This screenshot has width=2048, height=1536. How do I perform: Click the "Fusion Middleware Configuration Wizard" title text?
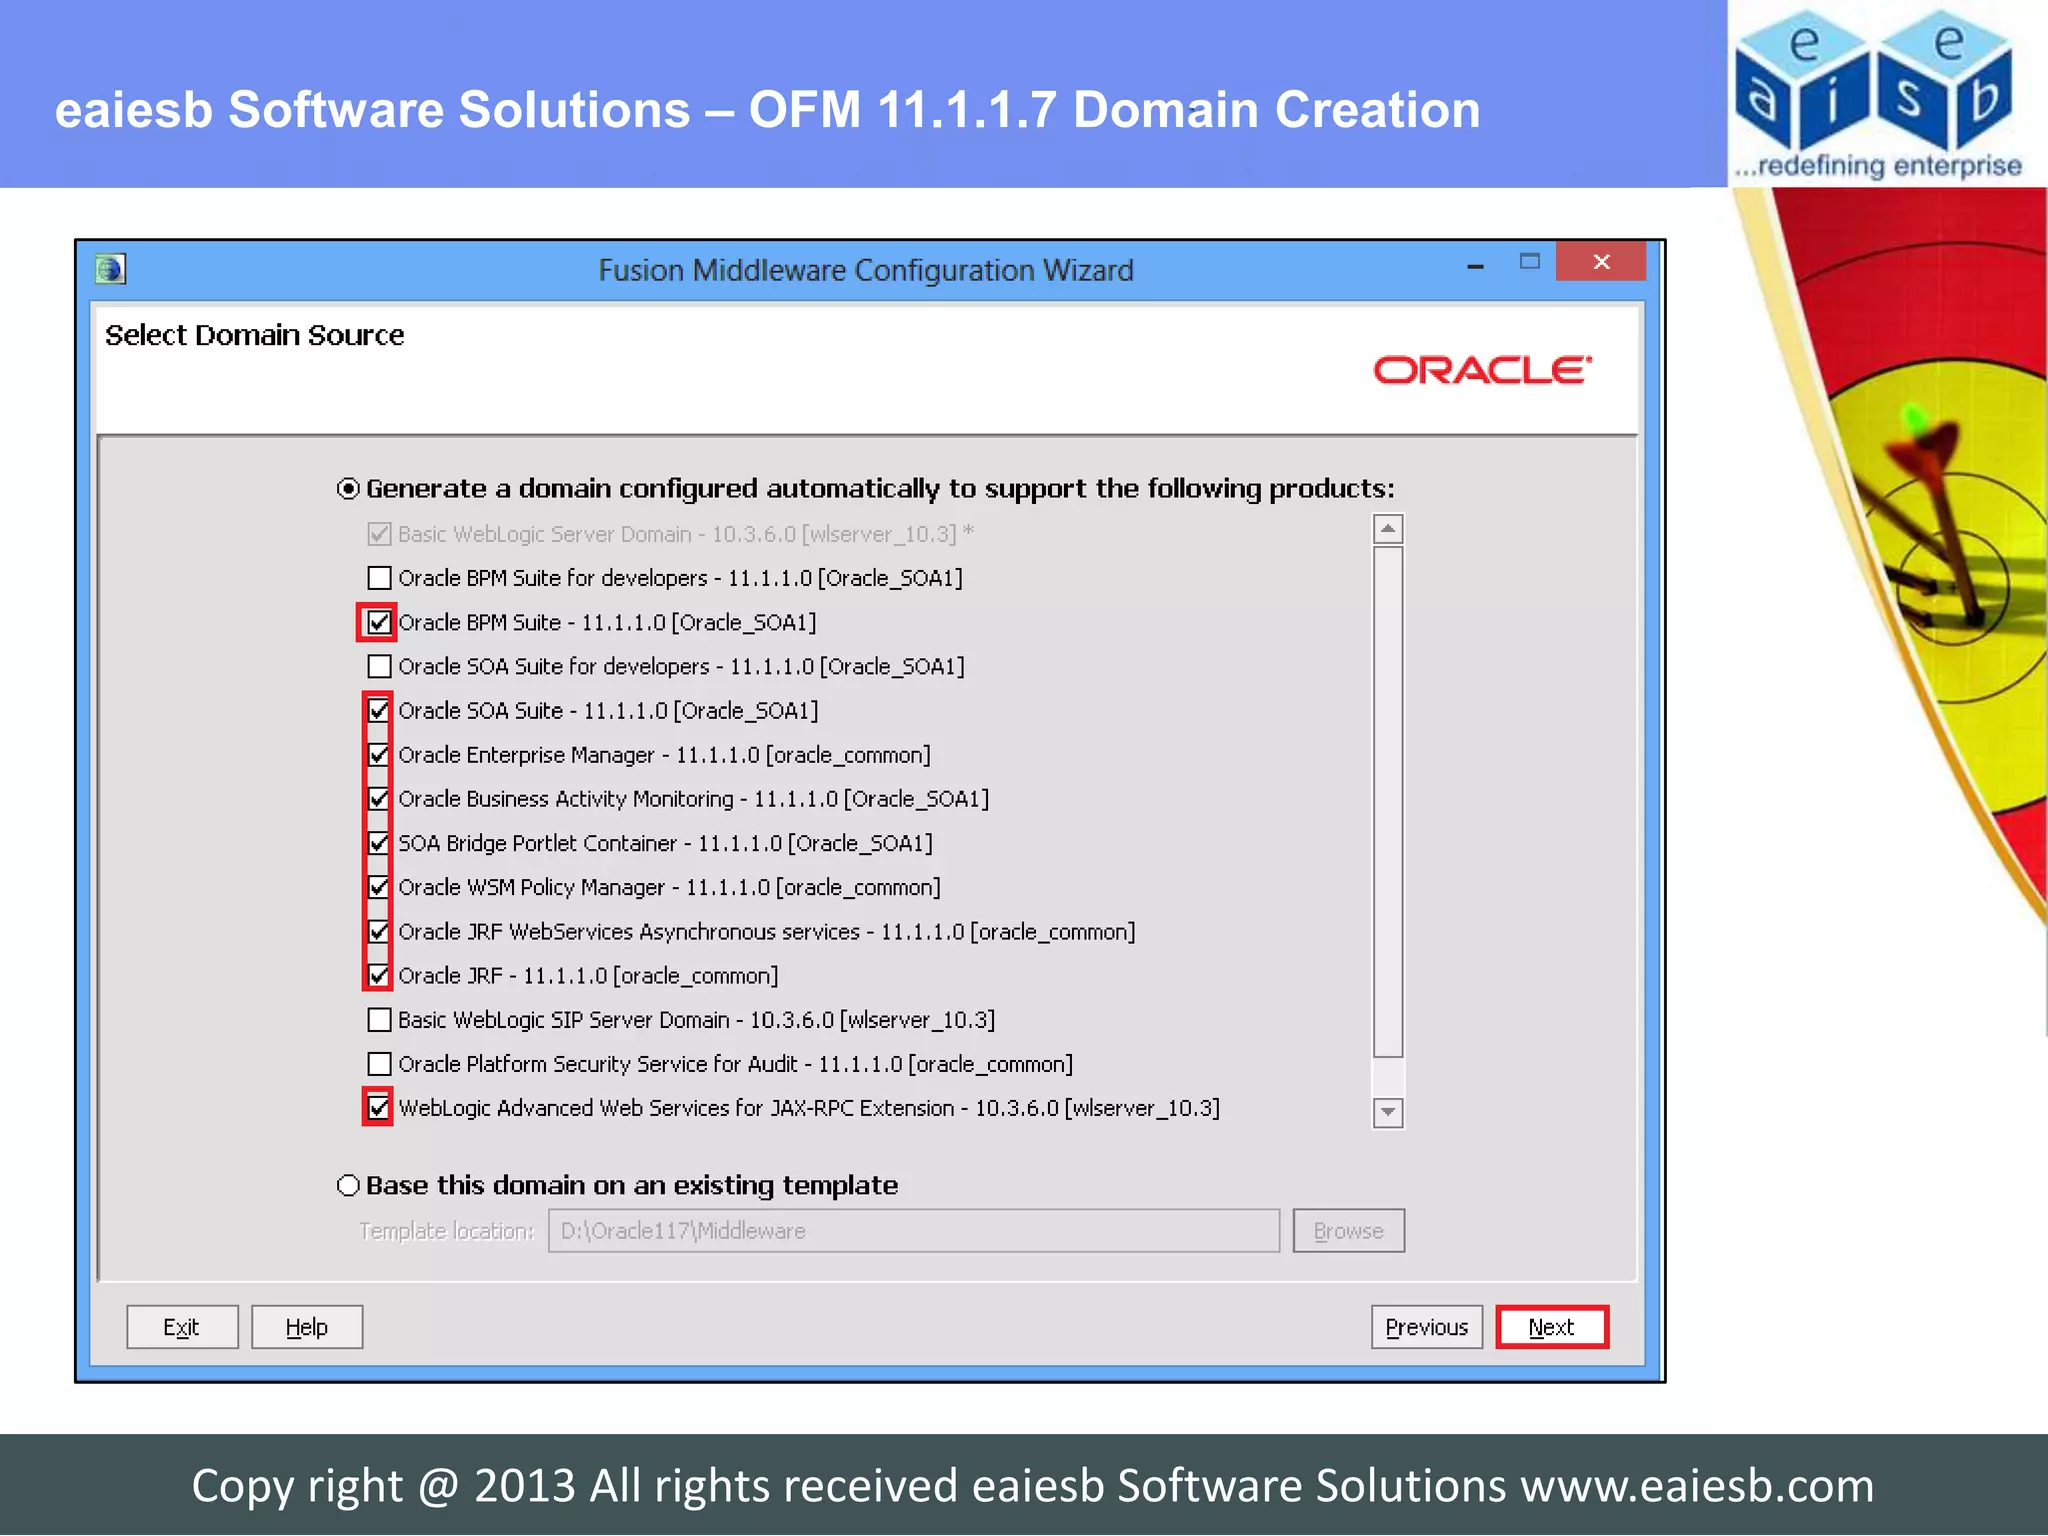(866, 270)
